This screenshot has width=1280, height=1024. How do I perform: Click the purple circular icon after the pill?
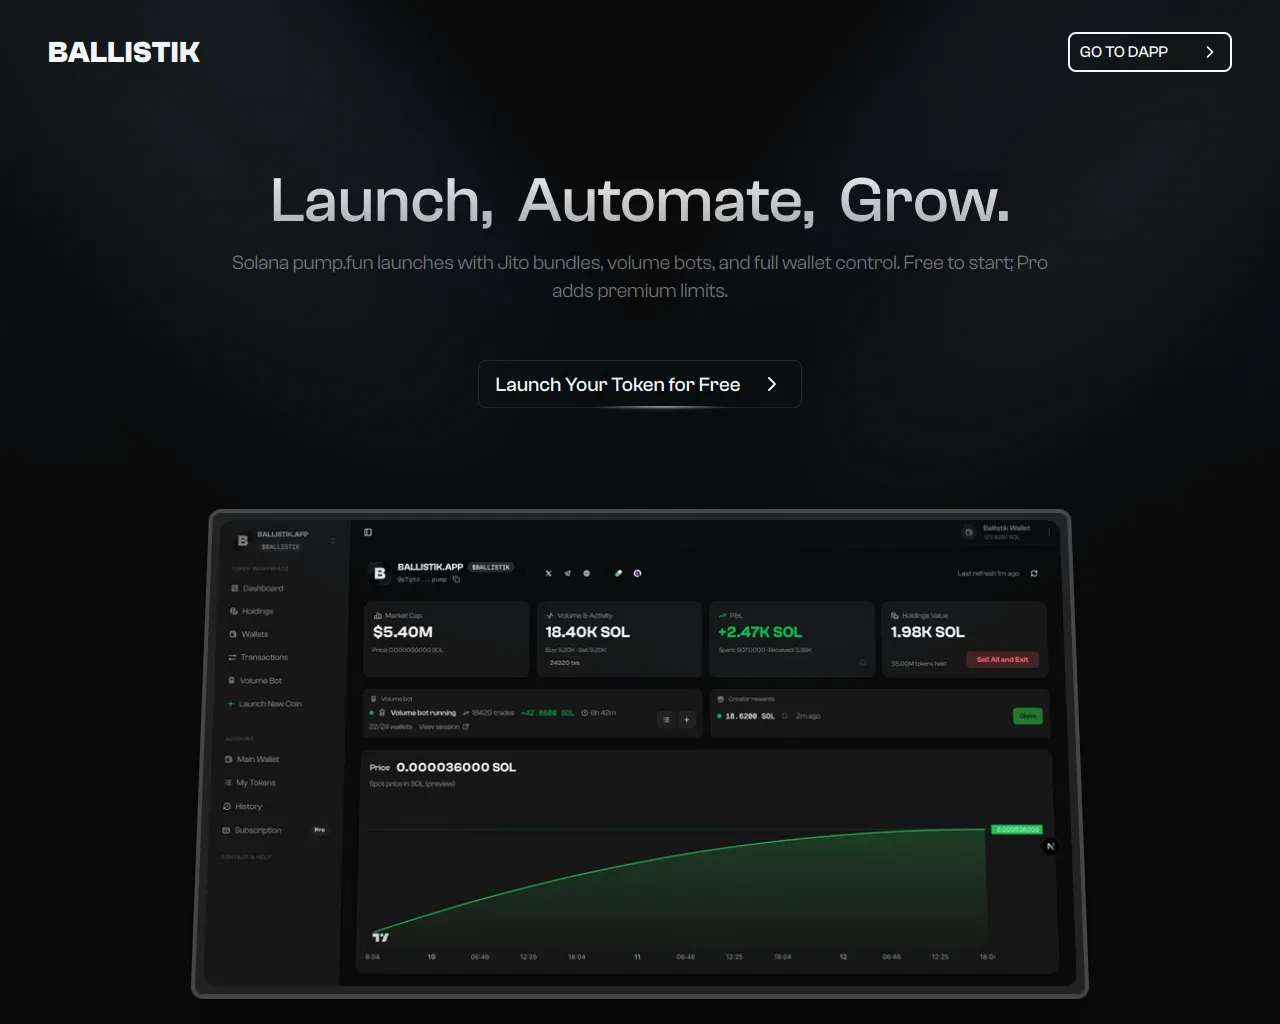point(637,573)
